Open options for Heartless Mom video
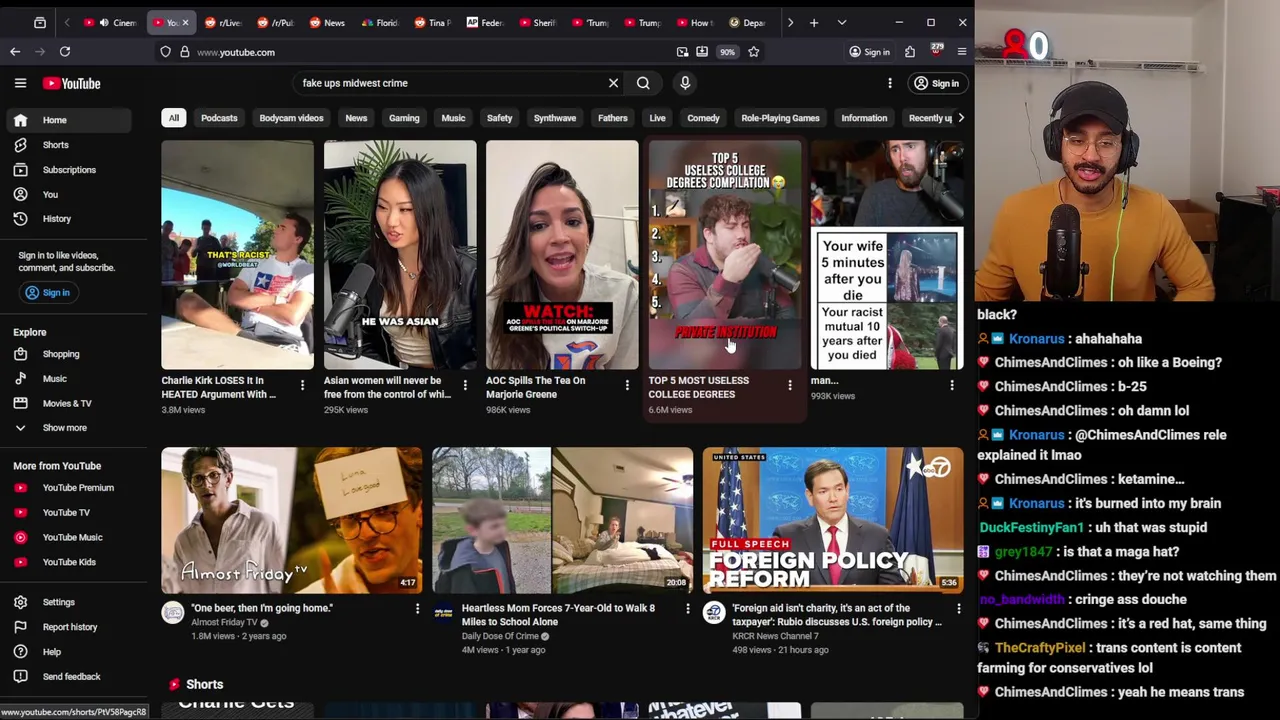 click(687, 609)
